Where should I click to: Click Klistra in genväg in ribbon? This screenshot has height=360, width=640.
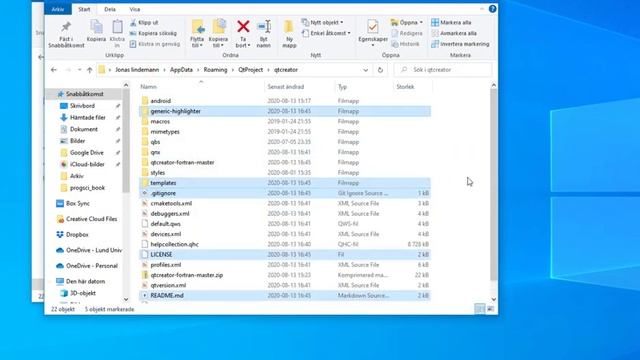[155, 44]
